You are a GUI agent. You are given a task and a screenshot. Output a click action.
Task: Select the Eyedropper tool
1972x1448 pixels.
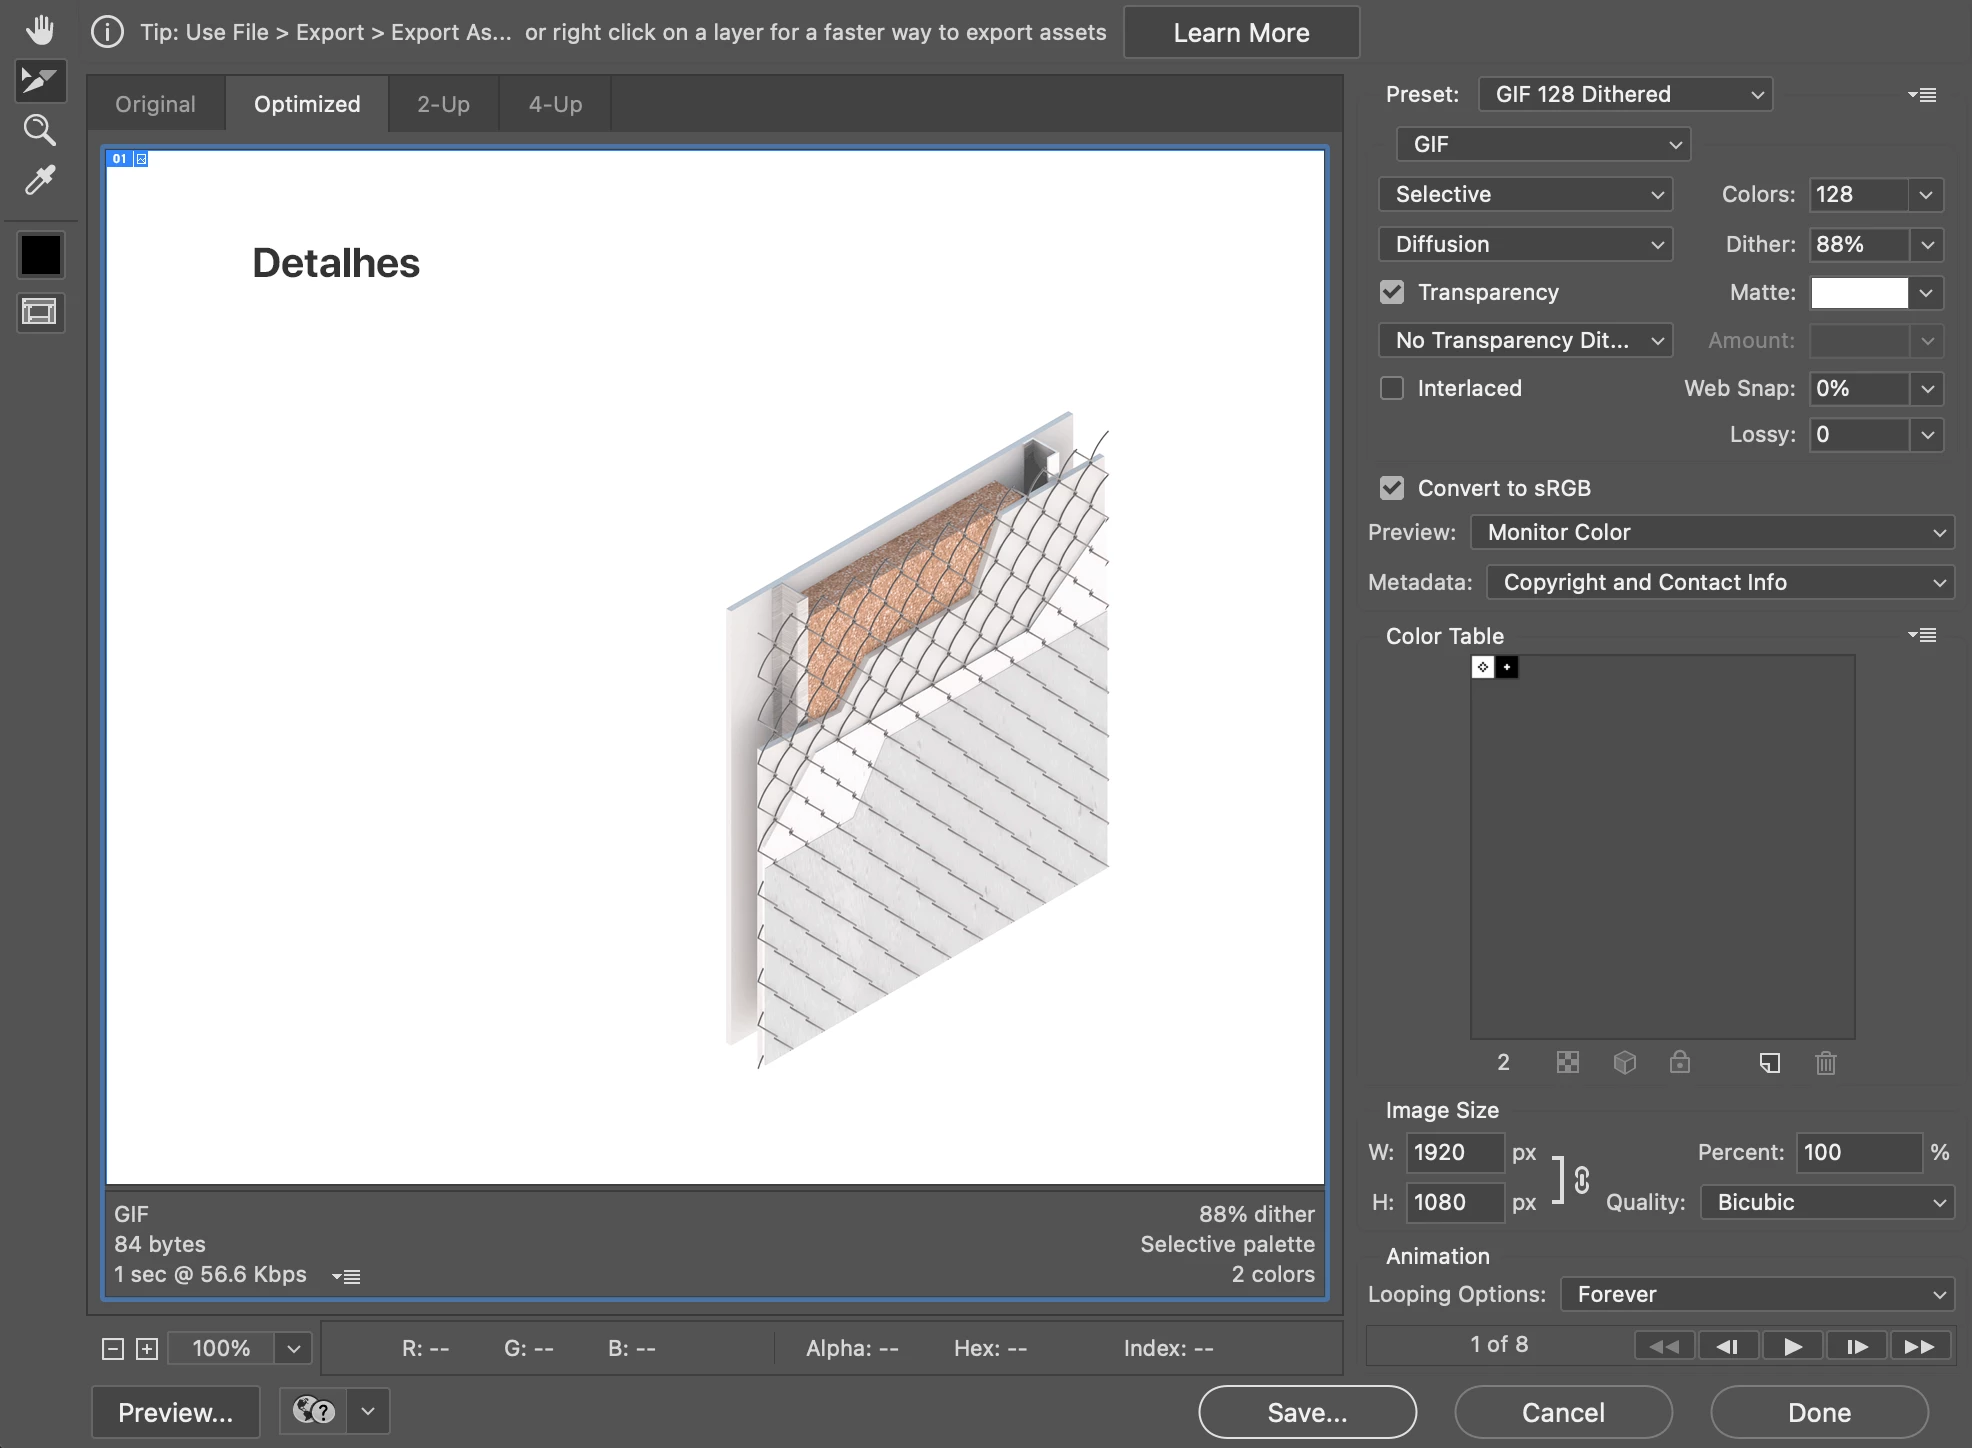[x=40, y=180]
